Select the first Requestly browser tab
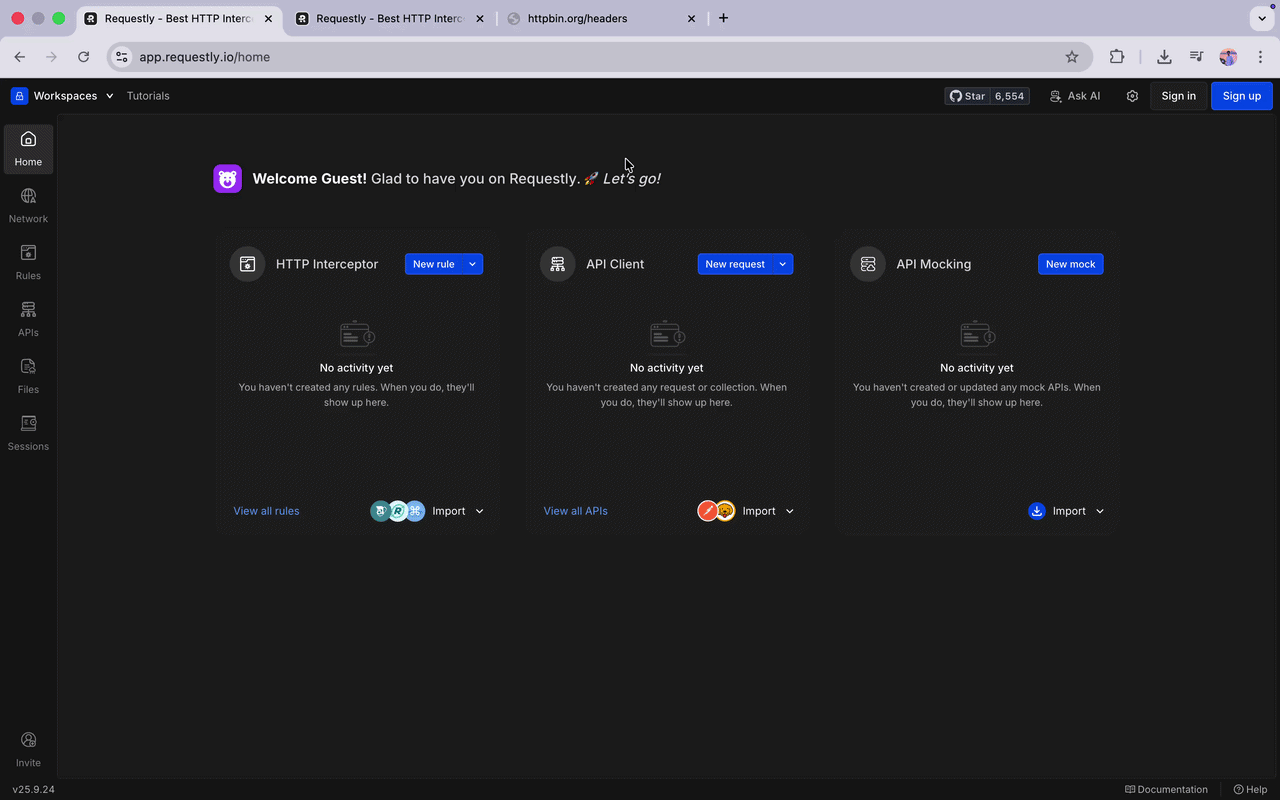Image resolution: width=1280 pixels, height=800 pixels. click(x=178, y=18)
